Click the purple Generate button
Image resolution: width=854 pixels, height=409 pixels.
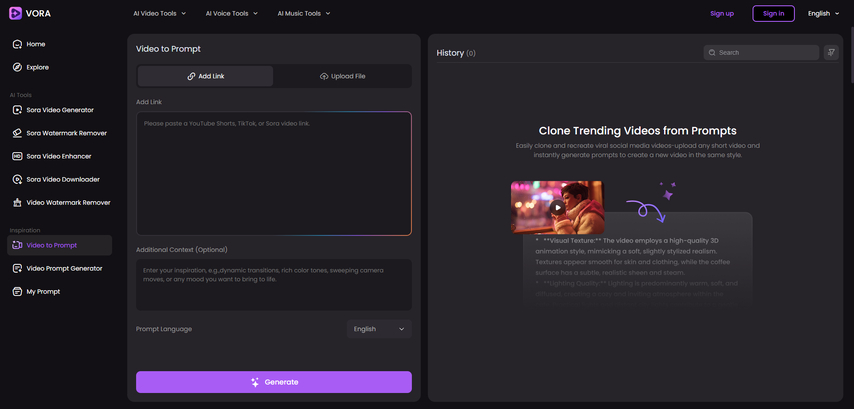[x=274, y=382]
